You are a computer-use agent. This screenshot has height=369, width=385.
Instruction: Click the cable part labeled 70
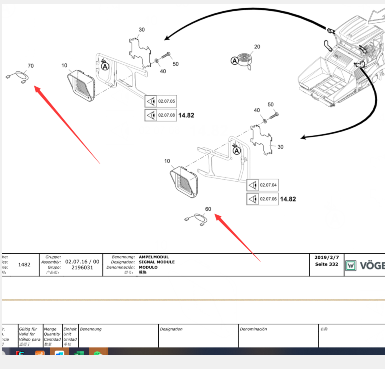(x=18, y=77)
